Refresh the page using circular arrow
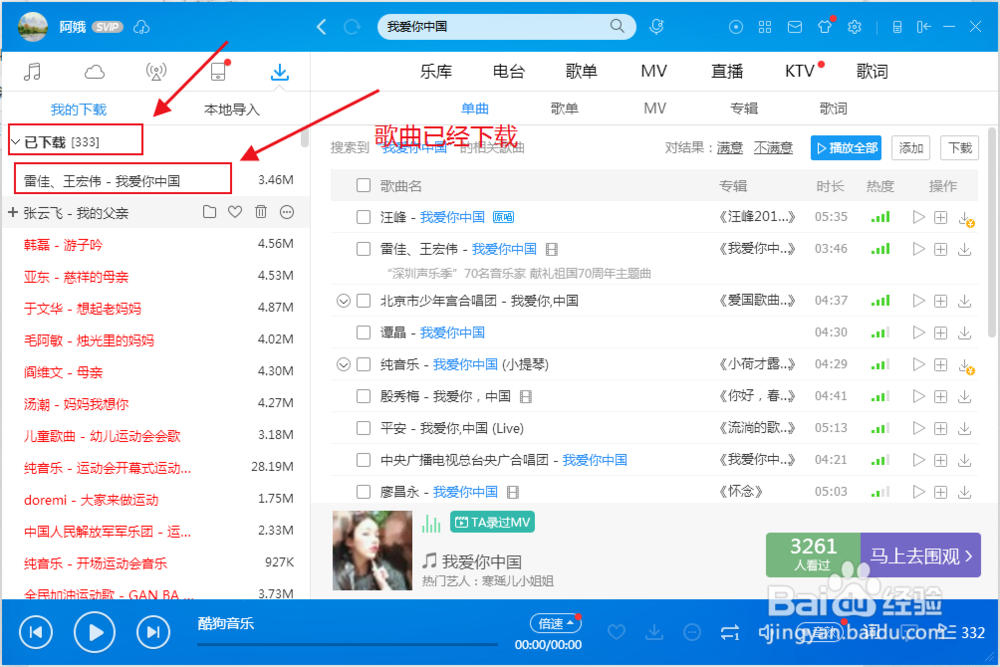 click(x=351, y=27)
